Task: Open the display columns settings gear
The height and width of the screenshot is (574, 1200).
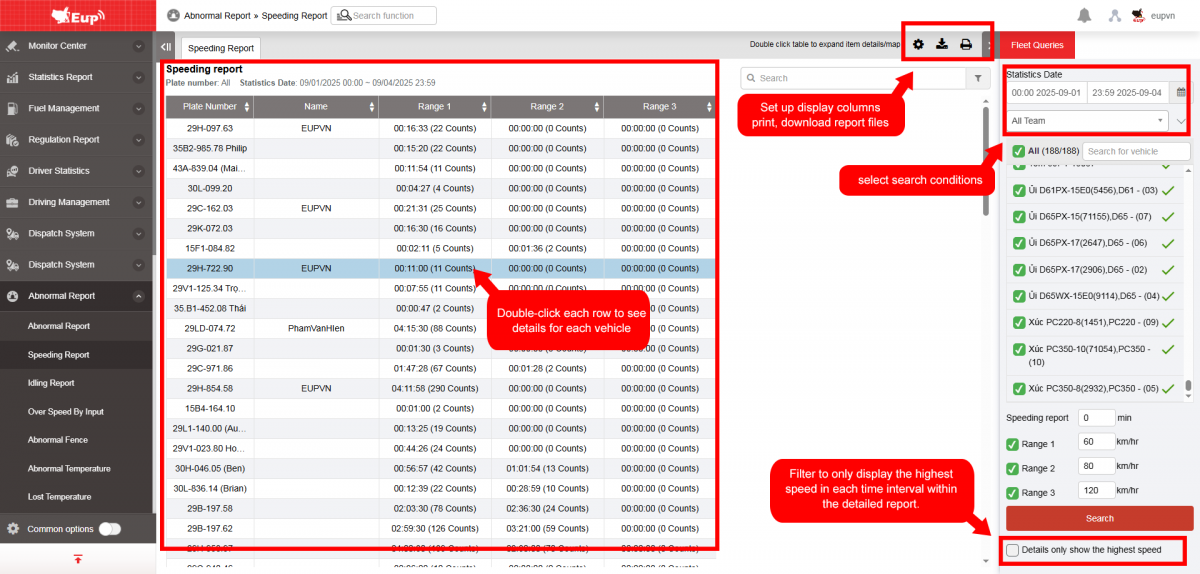Action: pos(918,44)
